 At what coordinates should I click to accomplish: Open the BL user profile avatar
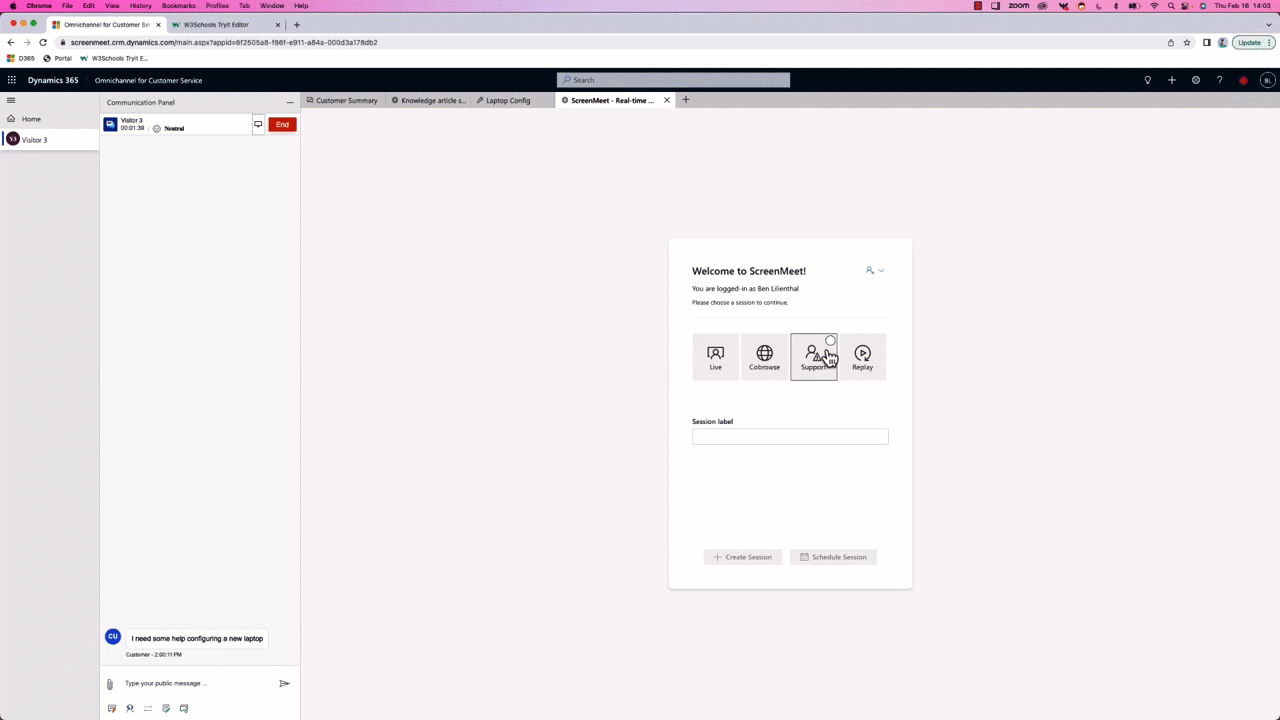coord(1267,80)
